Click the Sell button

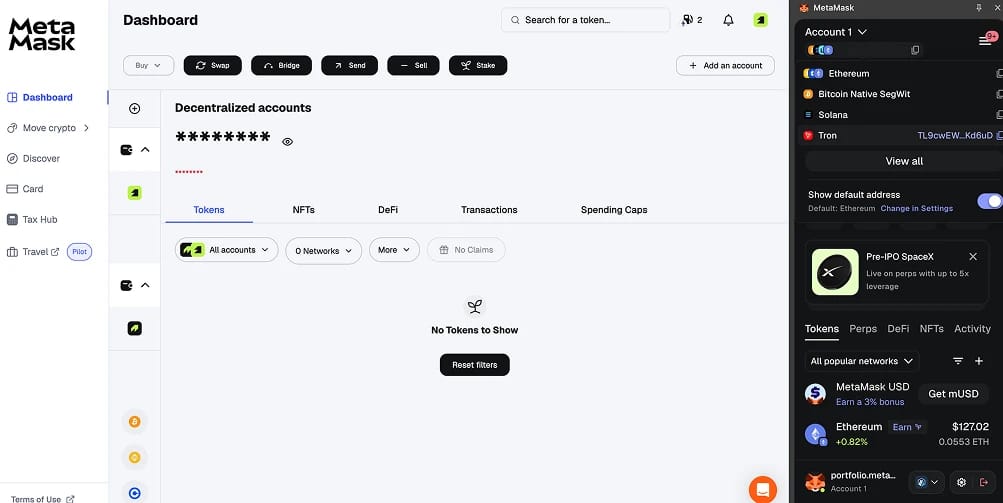tap(413, 65)
